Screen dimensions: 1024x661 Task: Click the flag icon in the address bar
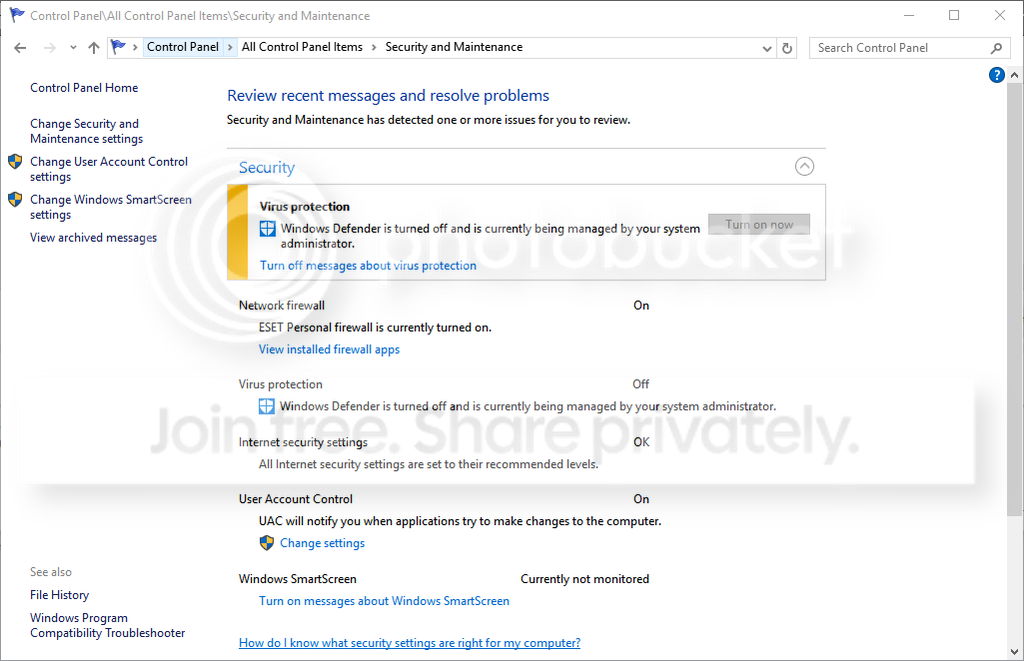click(x=118, y=46)
